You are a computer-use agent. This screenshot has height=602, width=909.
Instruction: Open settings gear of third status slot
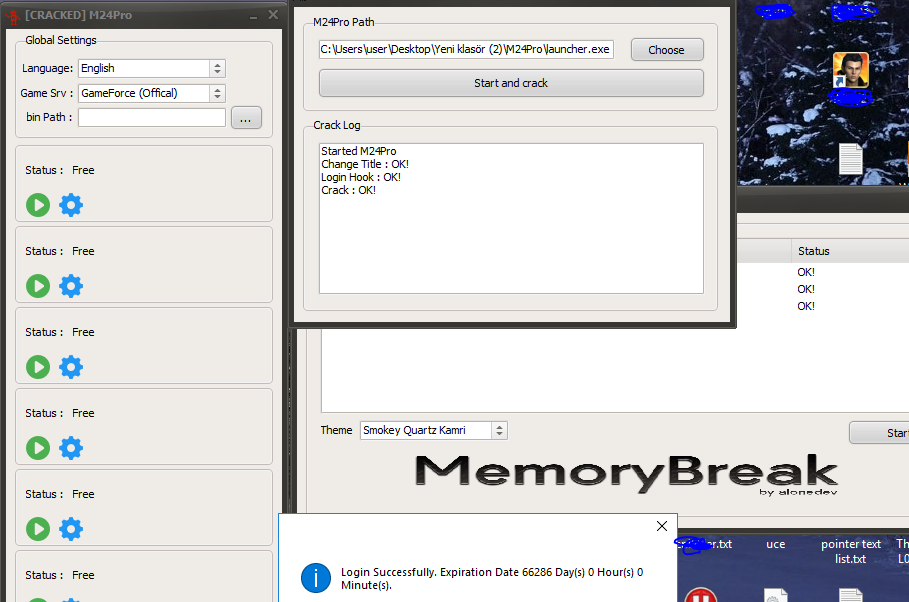pyautogui.click(x=71, y=367)
